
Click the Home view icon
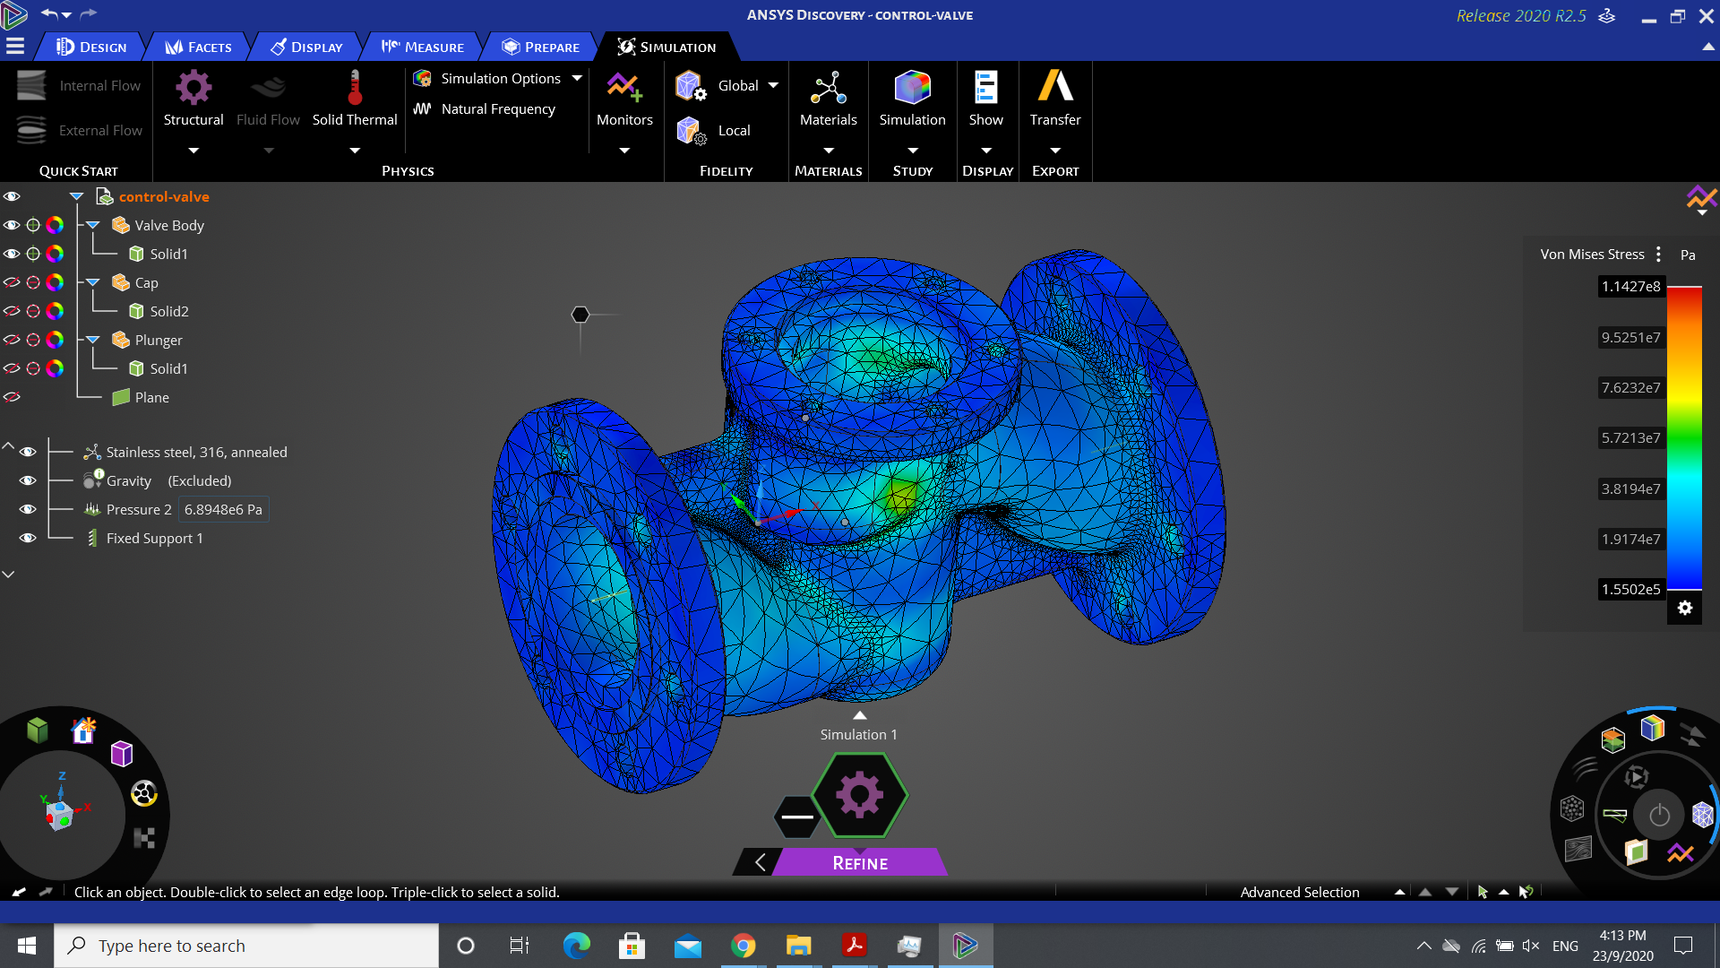84,730
